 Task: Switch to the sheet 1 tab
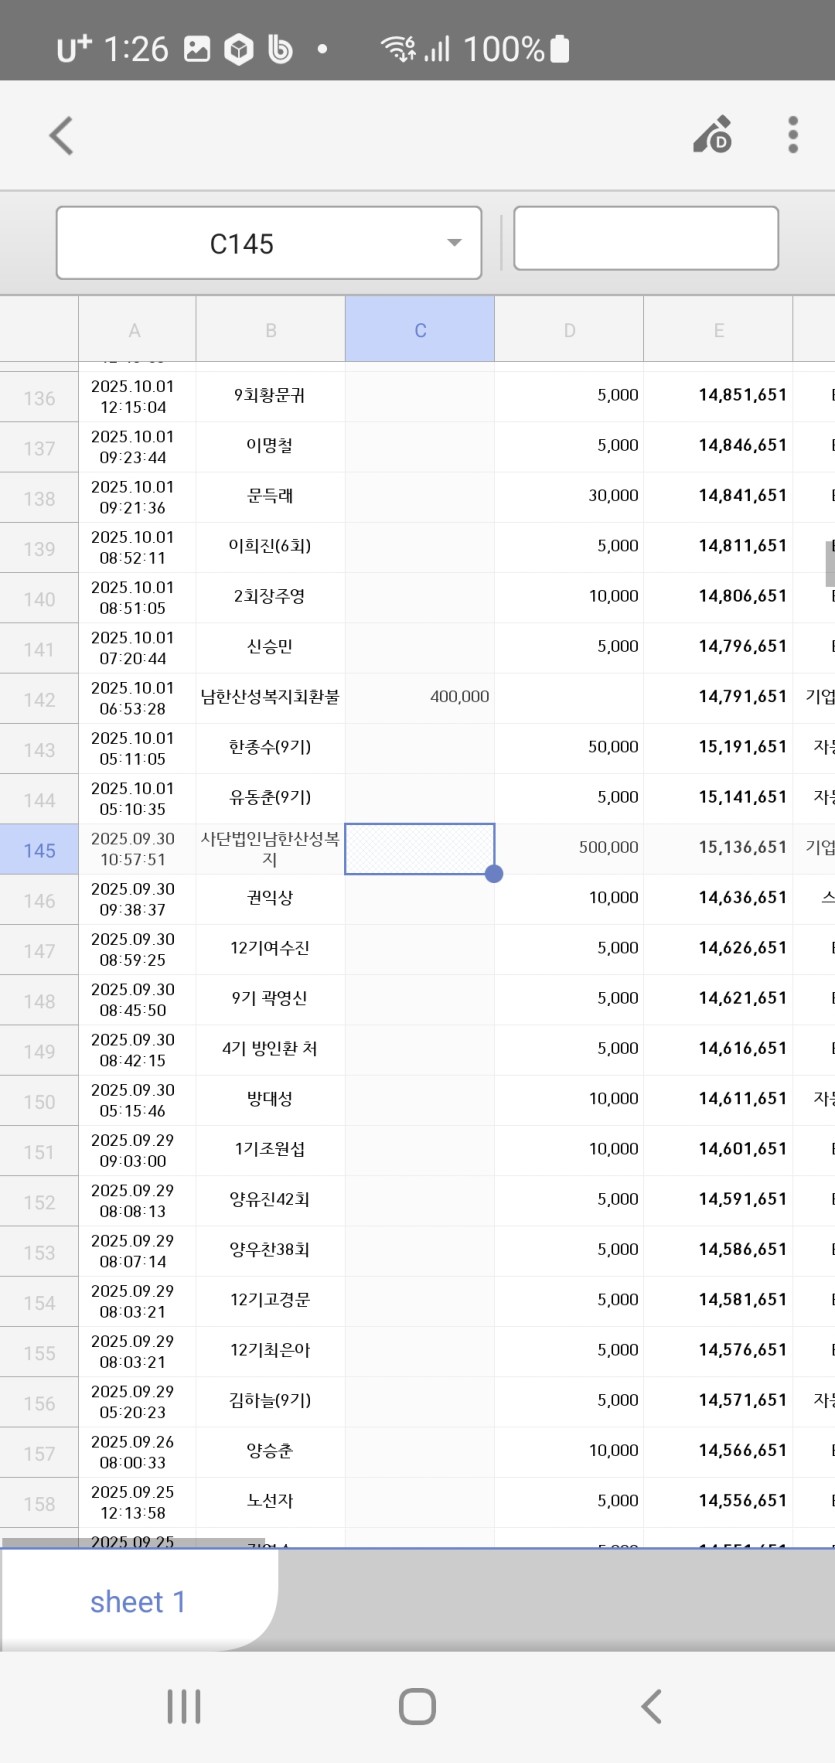[137, 1602]
